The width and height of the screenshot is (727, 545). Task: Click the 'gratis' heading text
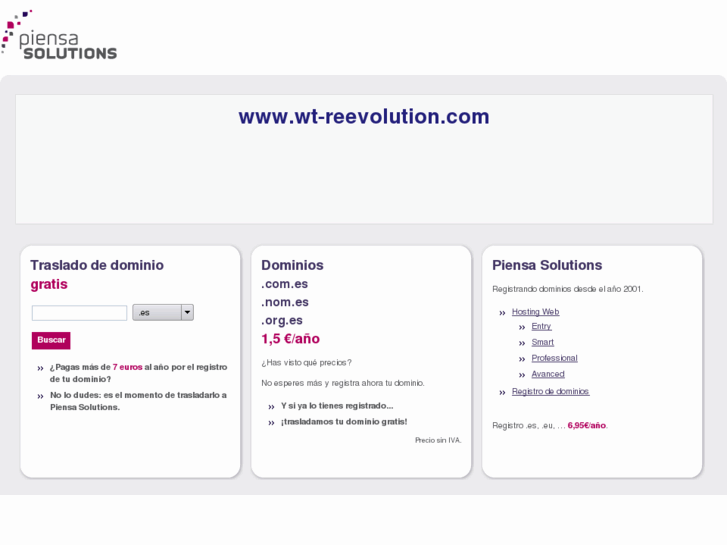pyautogui.click(x=49, y=284)
